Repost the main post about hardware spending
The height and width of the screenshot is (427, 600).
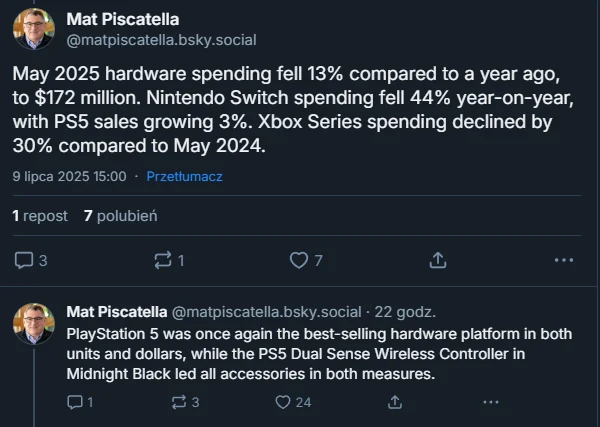click(161, 260)
